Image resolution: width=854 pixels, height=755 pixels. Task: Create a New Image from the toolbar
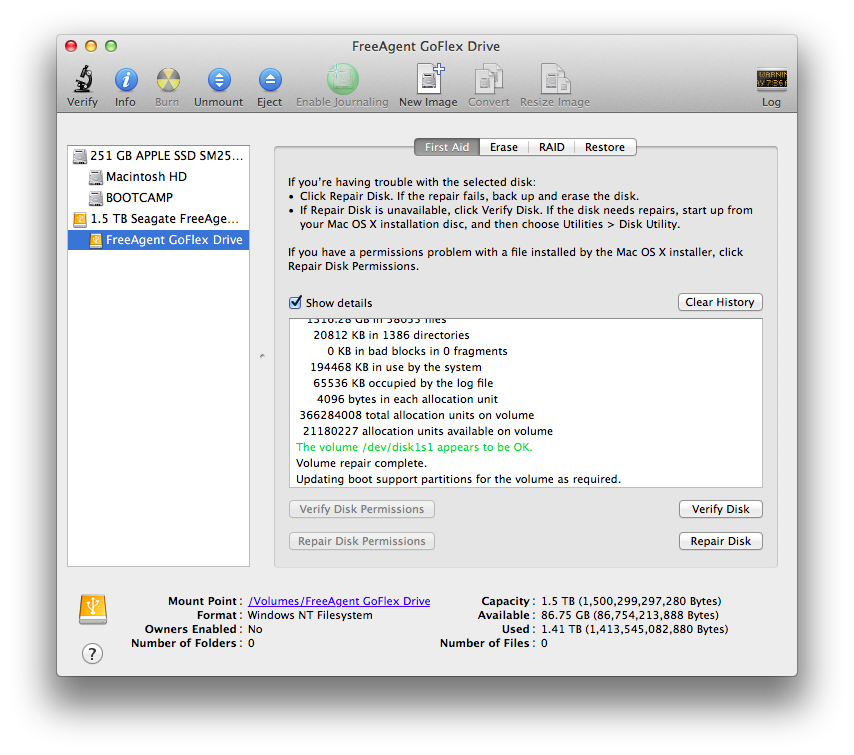(x=430, y=78)
